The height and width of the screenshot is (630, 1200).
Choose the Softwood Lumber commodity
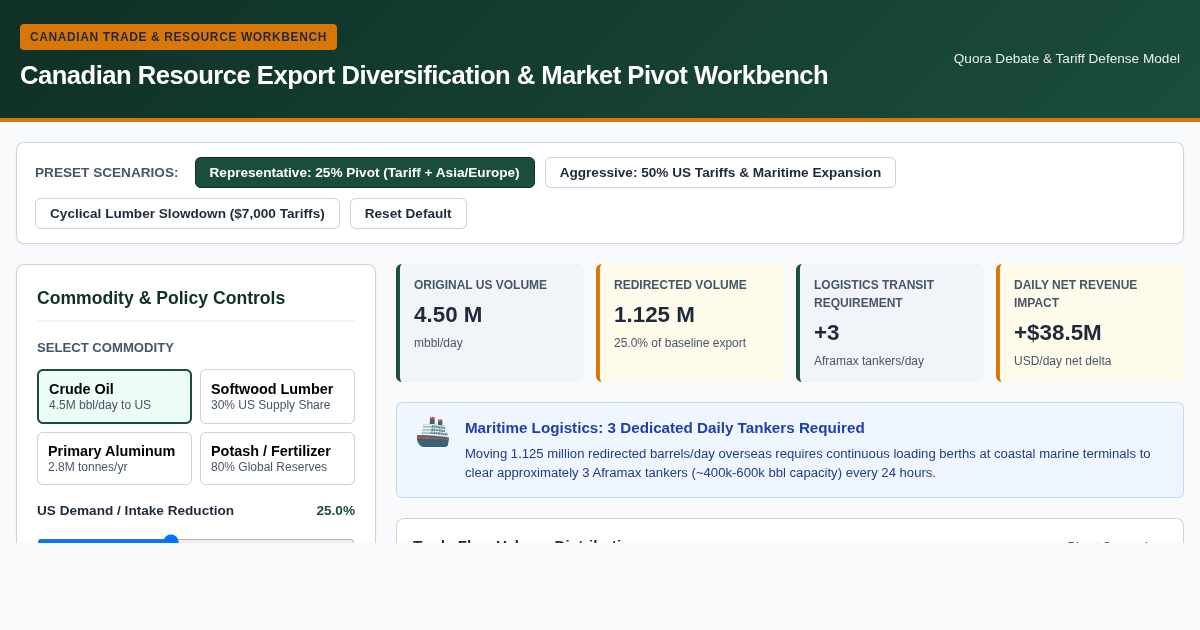click(277, 396)
